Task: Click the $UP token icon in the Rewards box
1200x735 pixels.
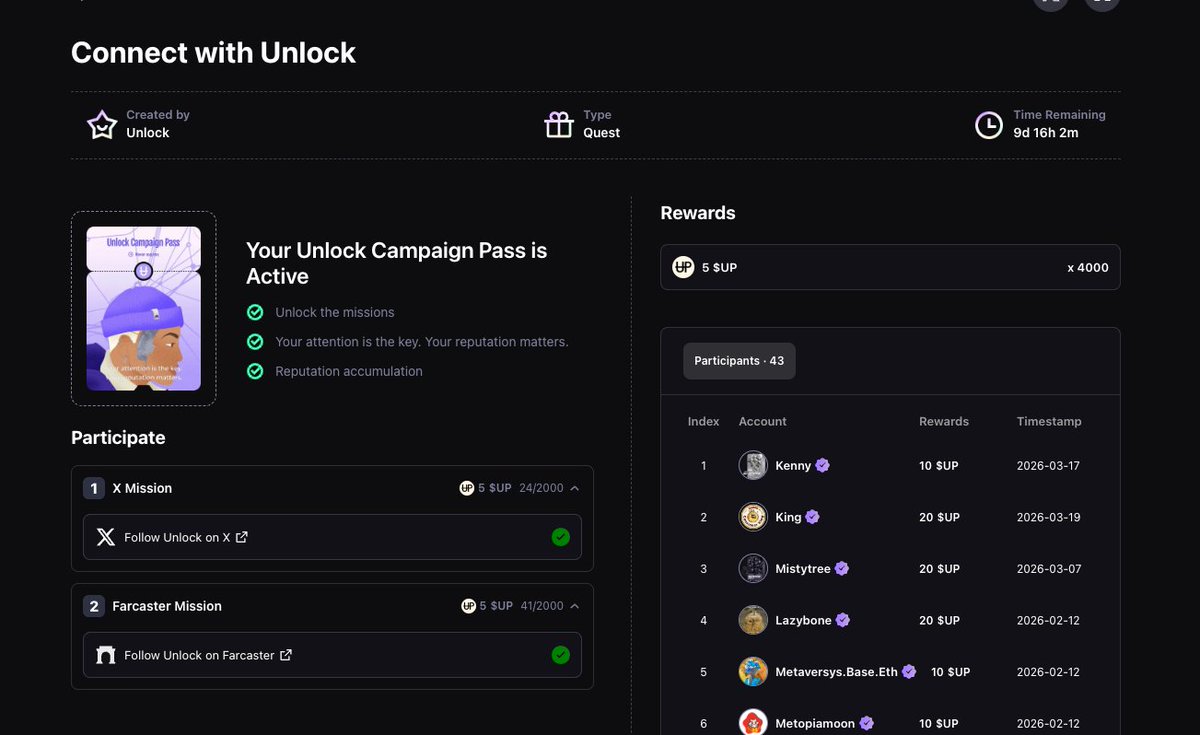Action: [683, 267]
